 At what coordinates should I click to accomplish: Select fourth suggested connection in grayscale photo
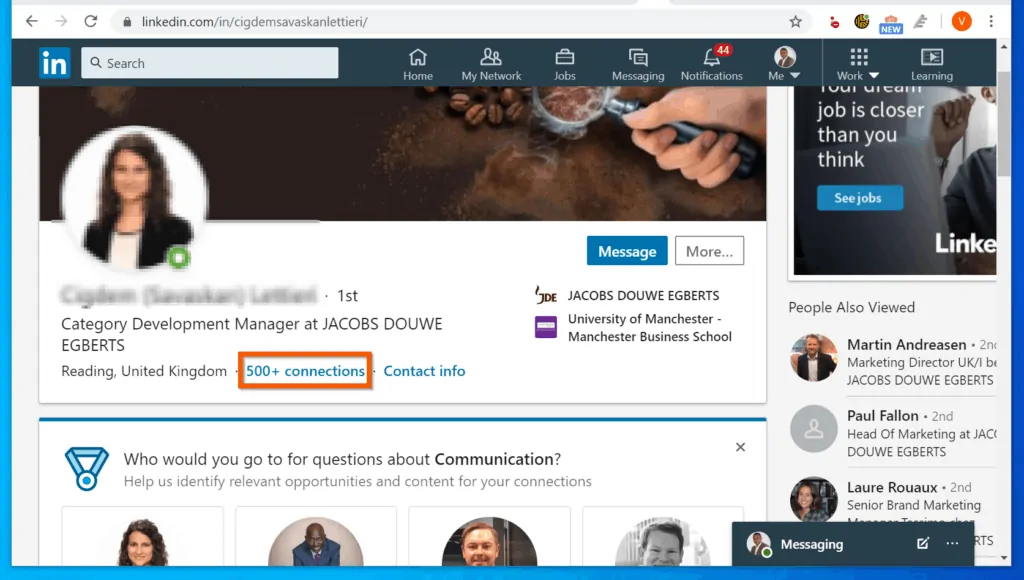pos(662,541)
